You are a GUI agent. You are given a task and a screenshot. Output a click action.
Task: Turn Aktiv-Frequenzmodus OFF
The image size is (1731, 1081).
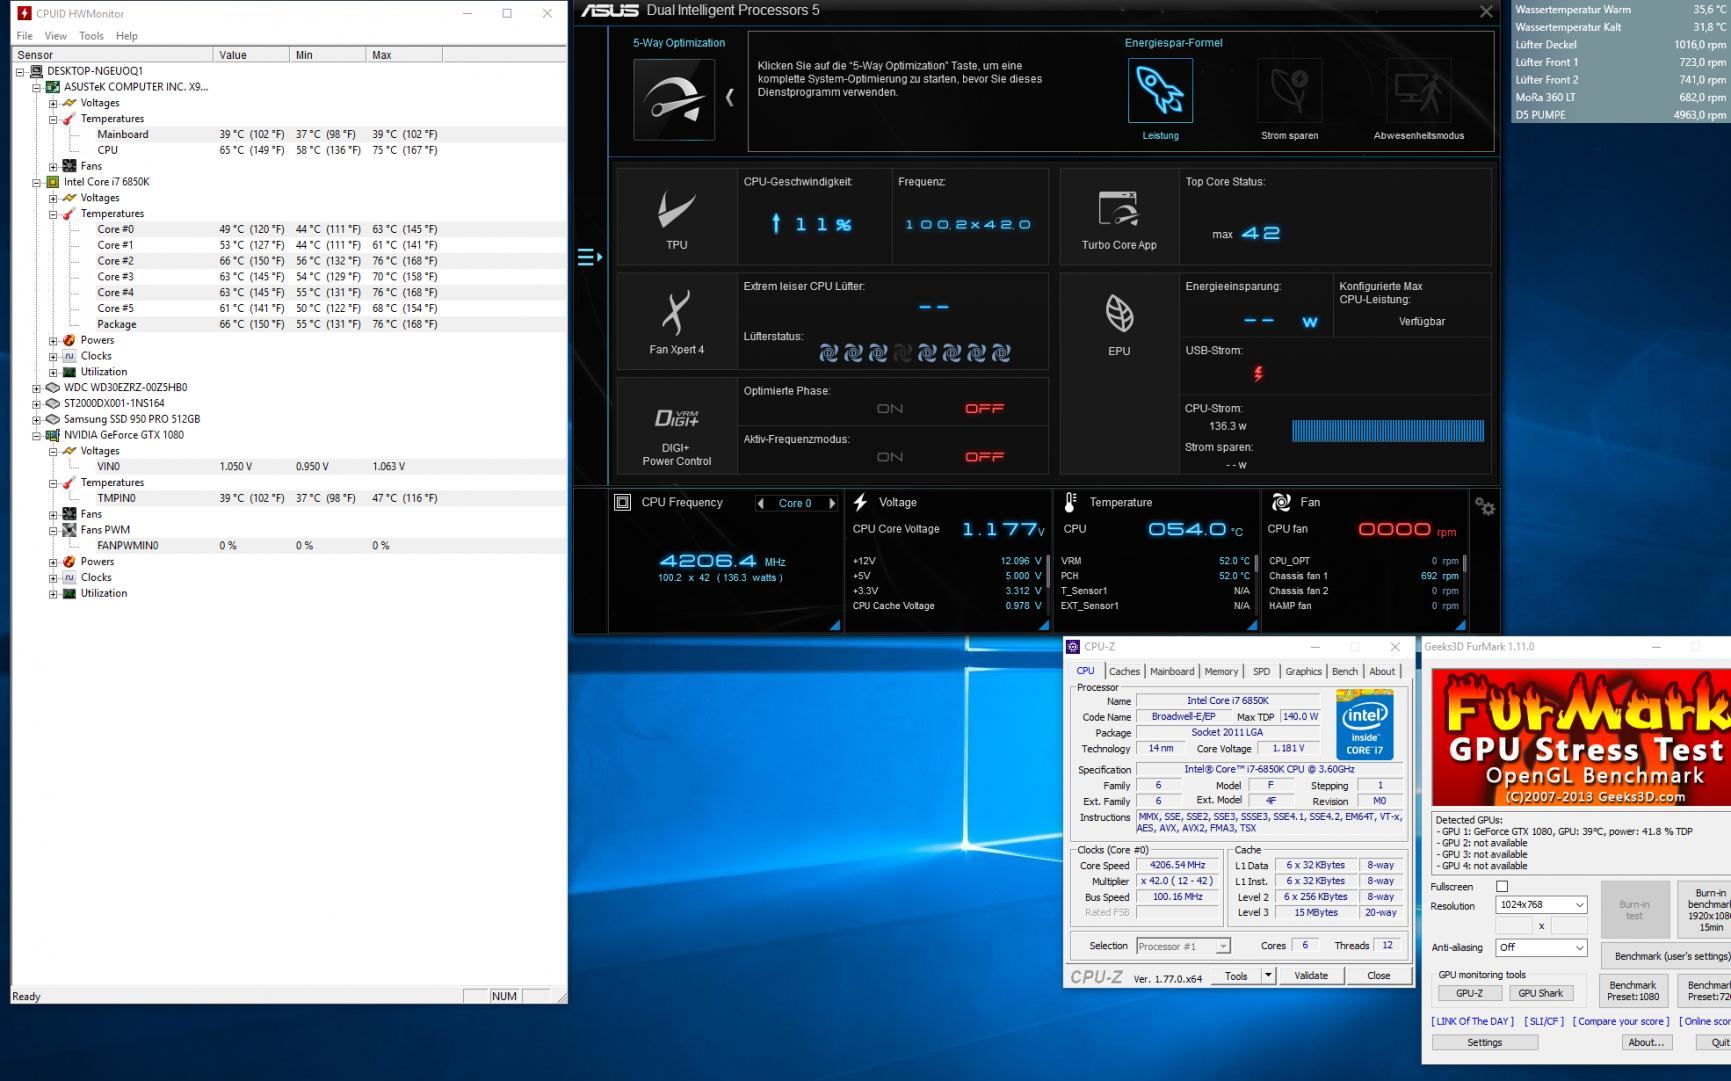[x=984, y=457]
